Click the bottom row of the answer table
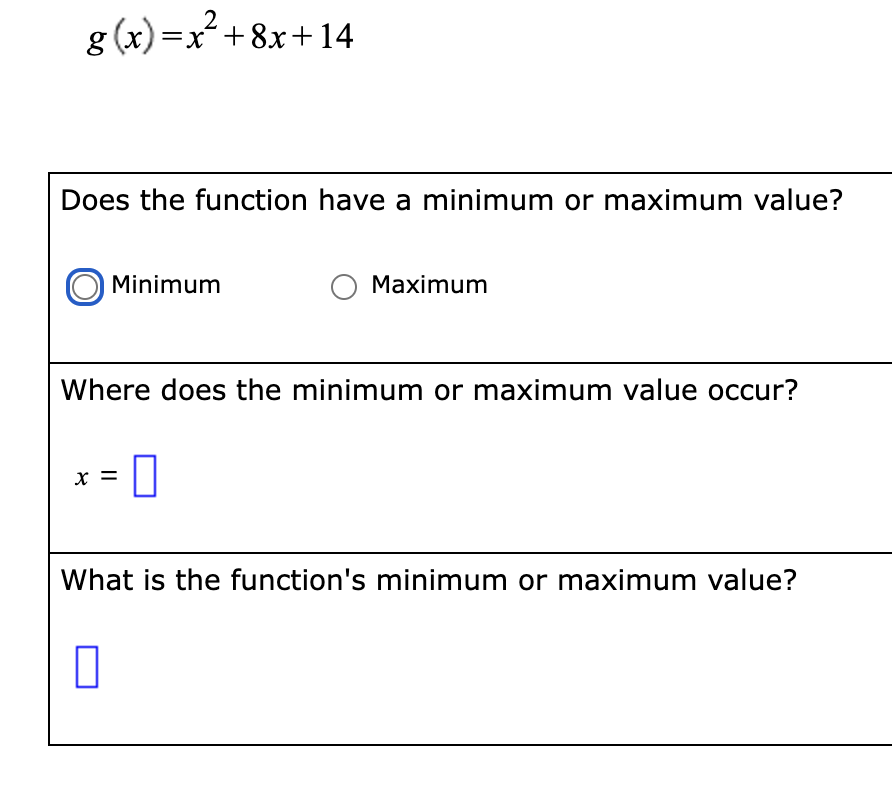The image size is (892, 786). pos(450,645)
